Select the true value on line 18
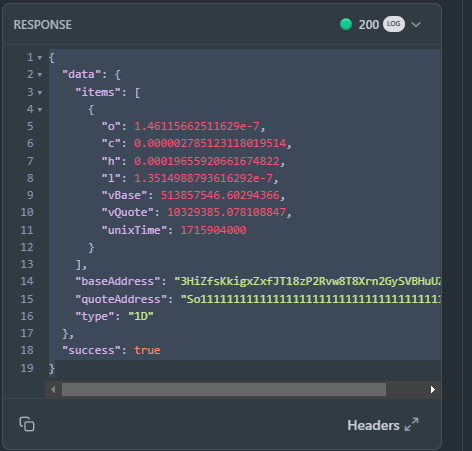Viewport: 472px width, 451px height. coord(147,350)
